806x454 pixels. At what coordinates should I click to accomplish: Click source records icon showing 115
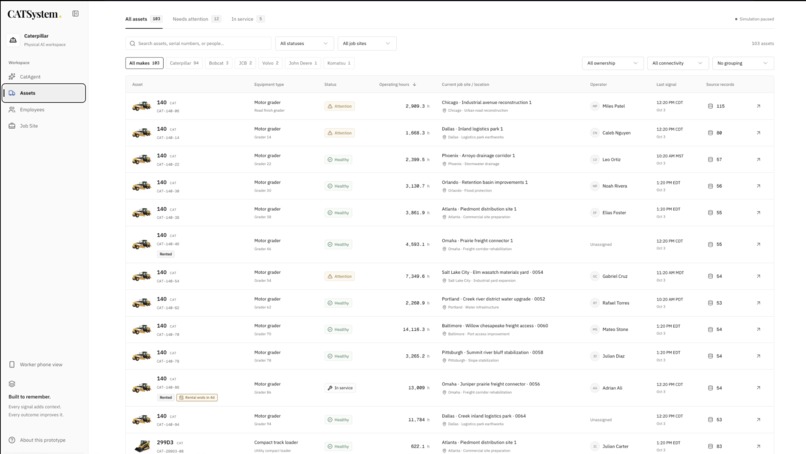pos(710,106)
